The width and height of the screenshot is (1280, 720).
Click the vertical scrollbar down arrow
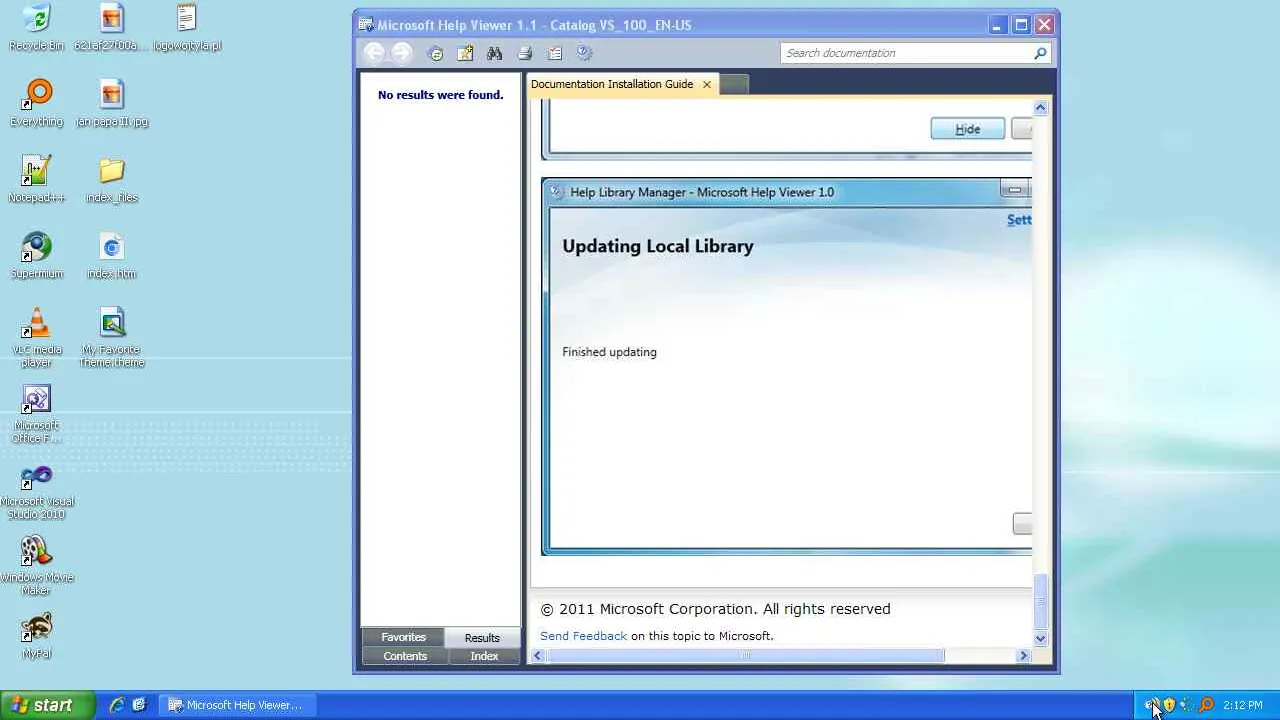click(x=1040, y=638)
